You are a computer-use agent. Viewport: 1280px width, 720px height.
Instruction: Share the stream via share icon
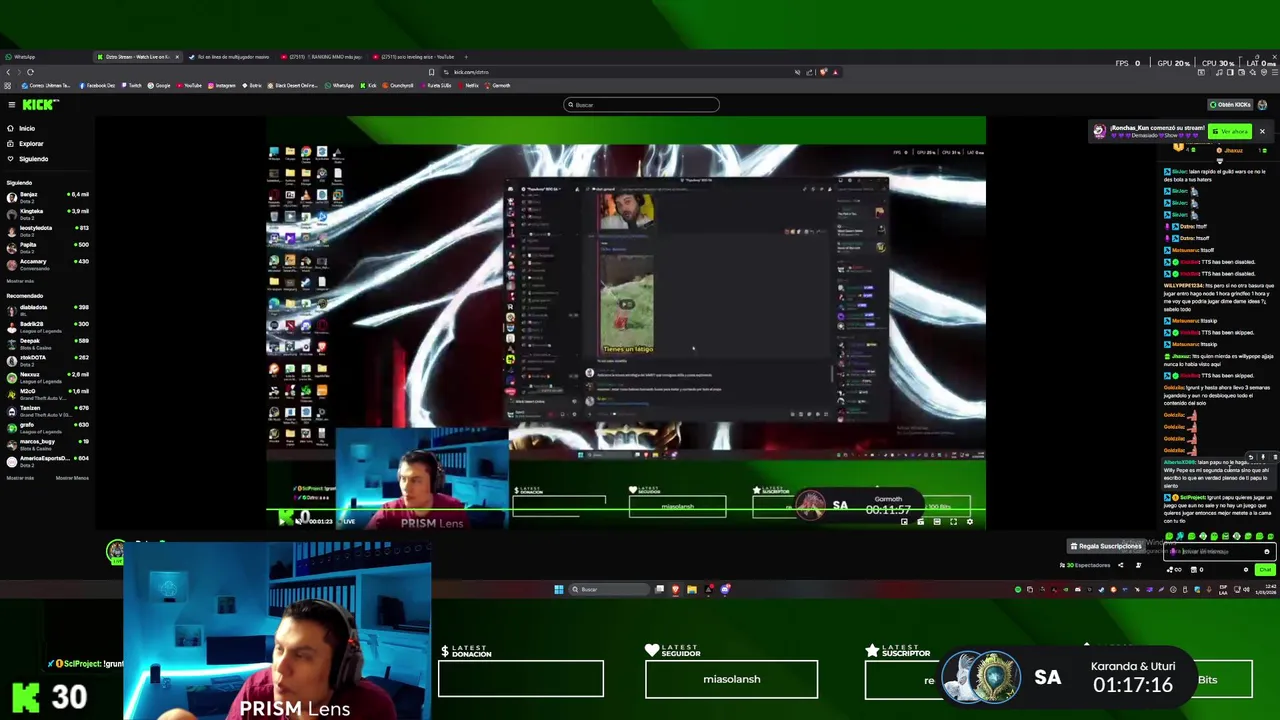pos(1120,565)
